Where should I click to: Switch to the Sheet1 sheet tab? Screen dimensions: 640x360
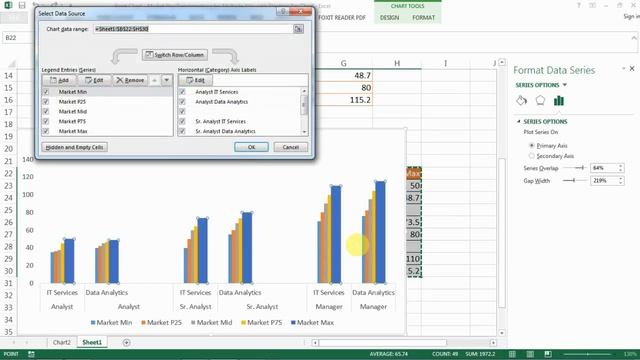(x=92, y=342)
